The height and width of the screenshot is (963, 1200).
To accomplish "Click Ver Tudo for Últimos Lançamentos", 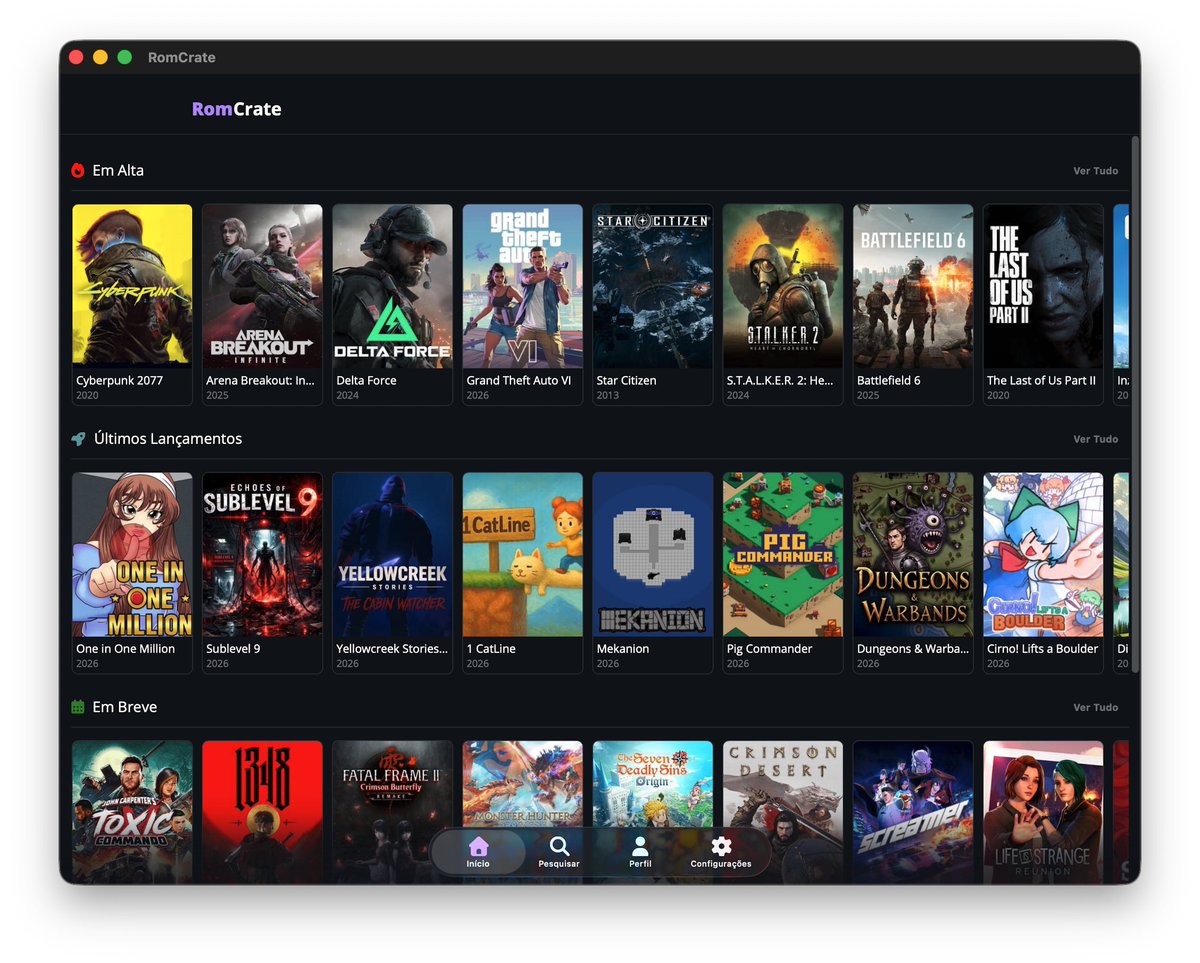I will click(x=1096, y=439).
